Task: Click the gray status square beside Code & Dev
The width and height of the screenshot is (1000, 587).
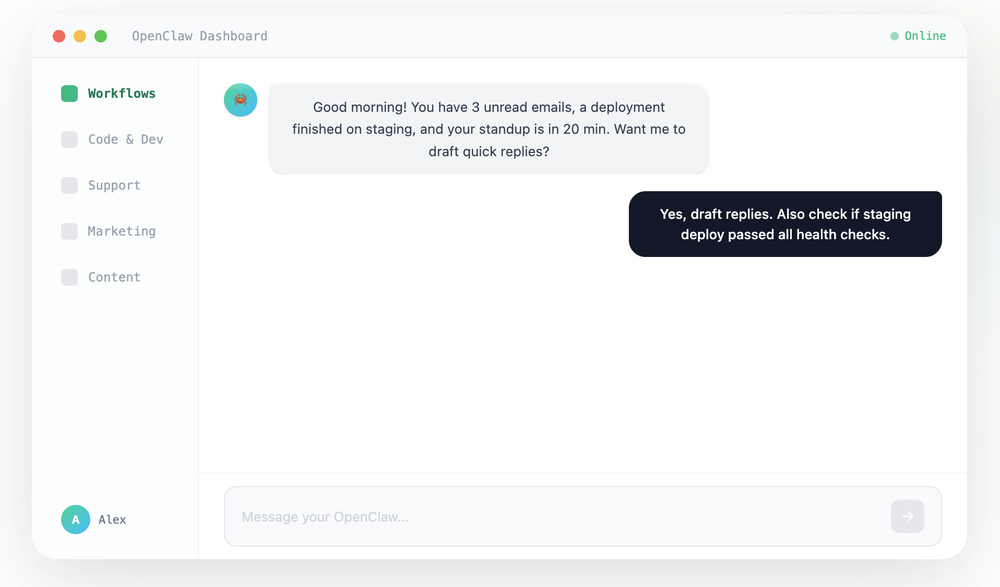Action: pos(69,139)
